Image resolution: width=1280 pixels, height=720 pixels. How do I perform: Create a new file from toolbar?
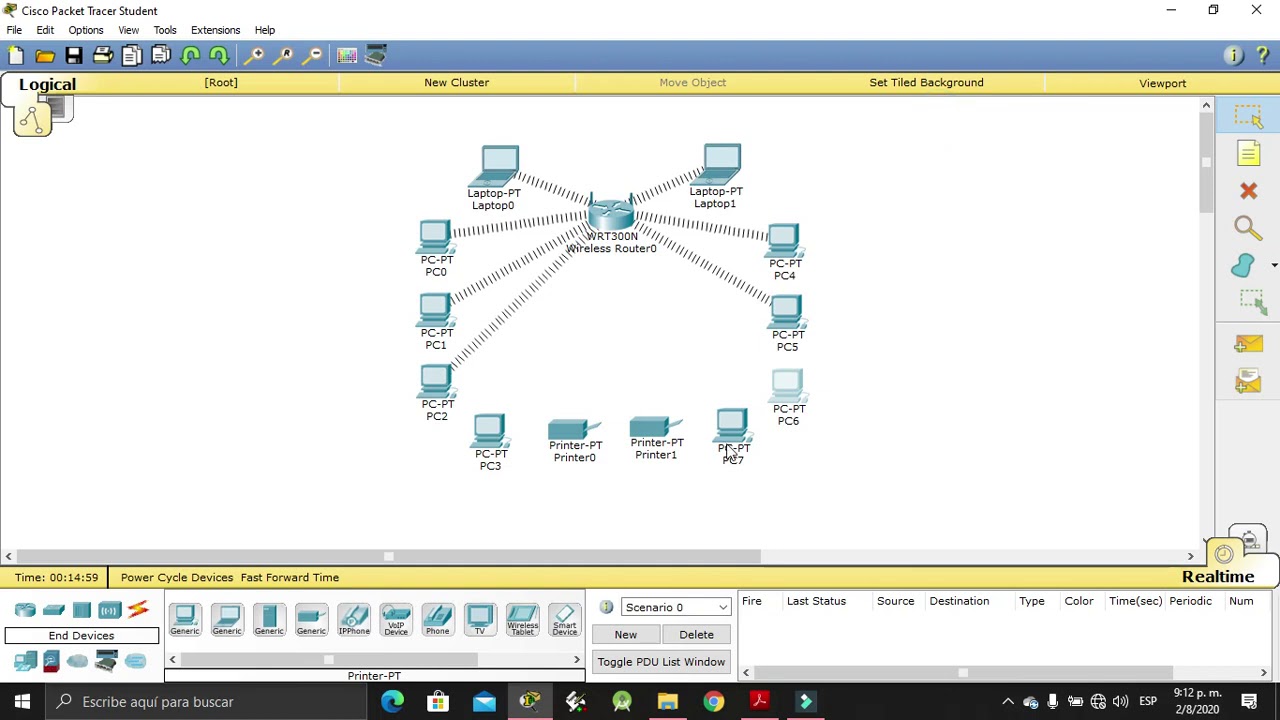click(x=16, y=56)
